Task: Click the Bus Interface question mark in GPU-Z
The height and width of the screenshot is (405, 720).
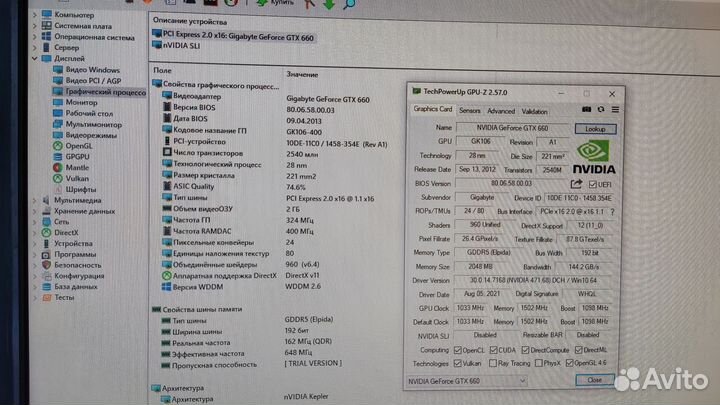Action: [612, 212]
